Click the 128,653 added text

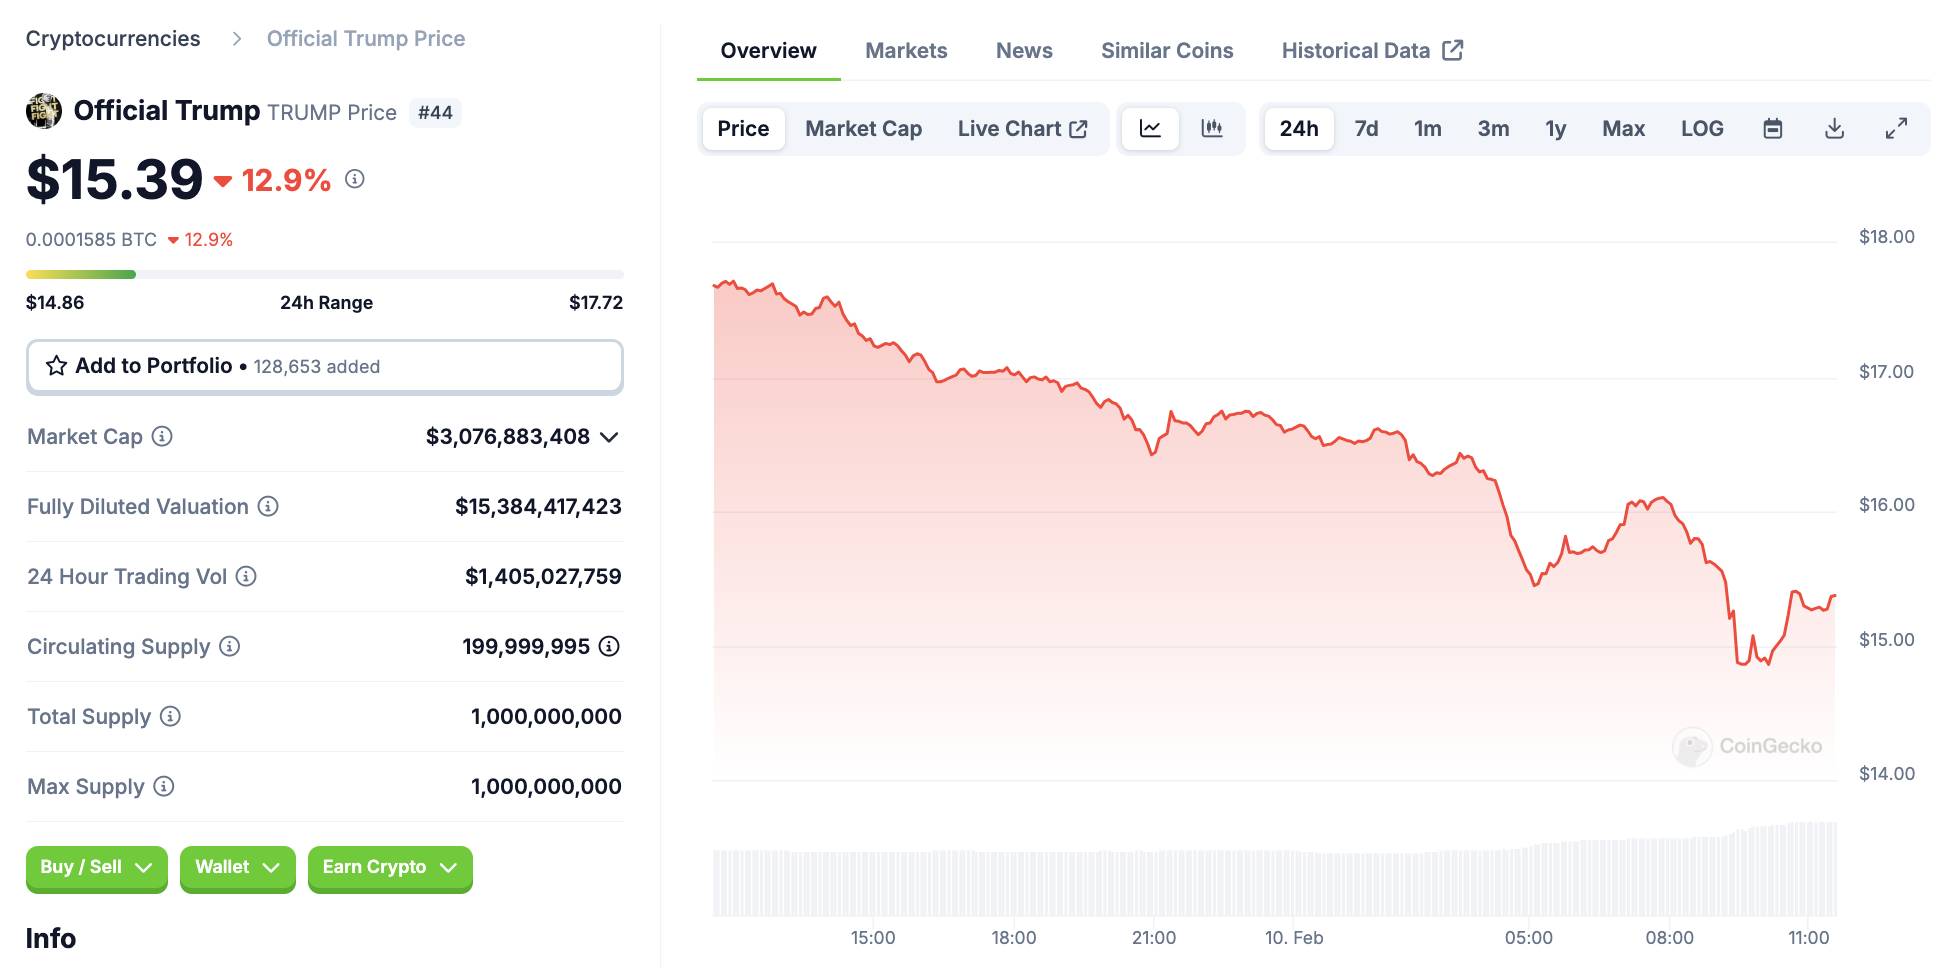tap(317, 367)
